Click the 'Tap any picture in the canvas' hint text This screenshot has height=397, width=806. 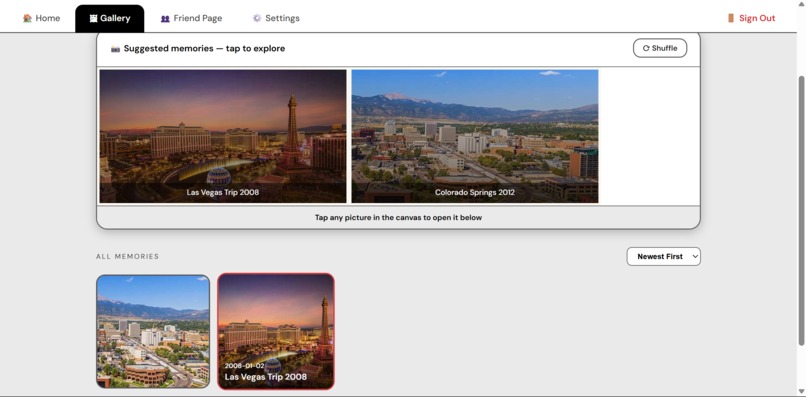[398, 218]
